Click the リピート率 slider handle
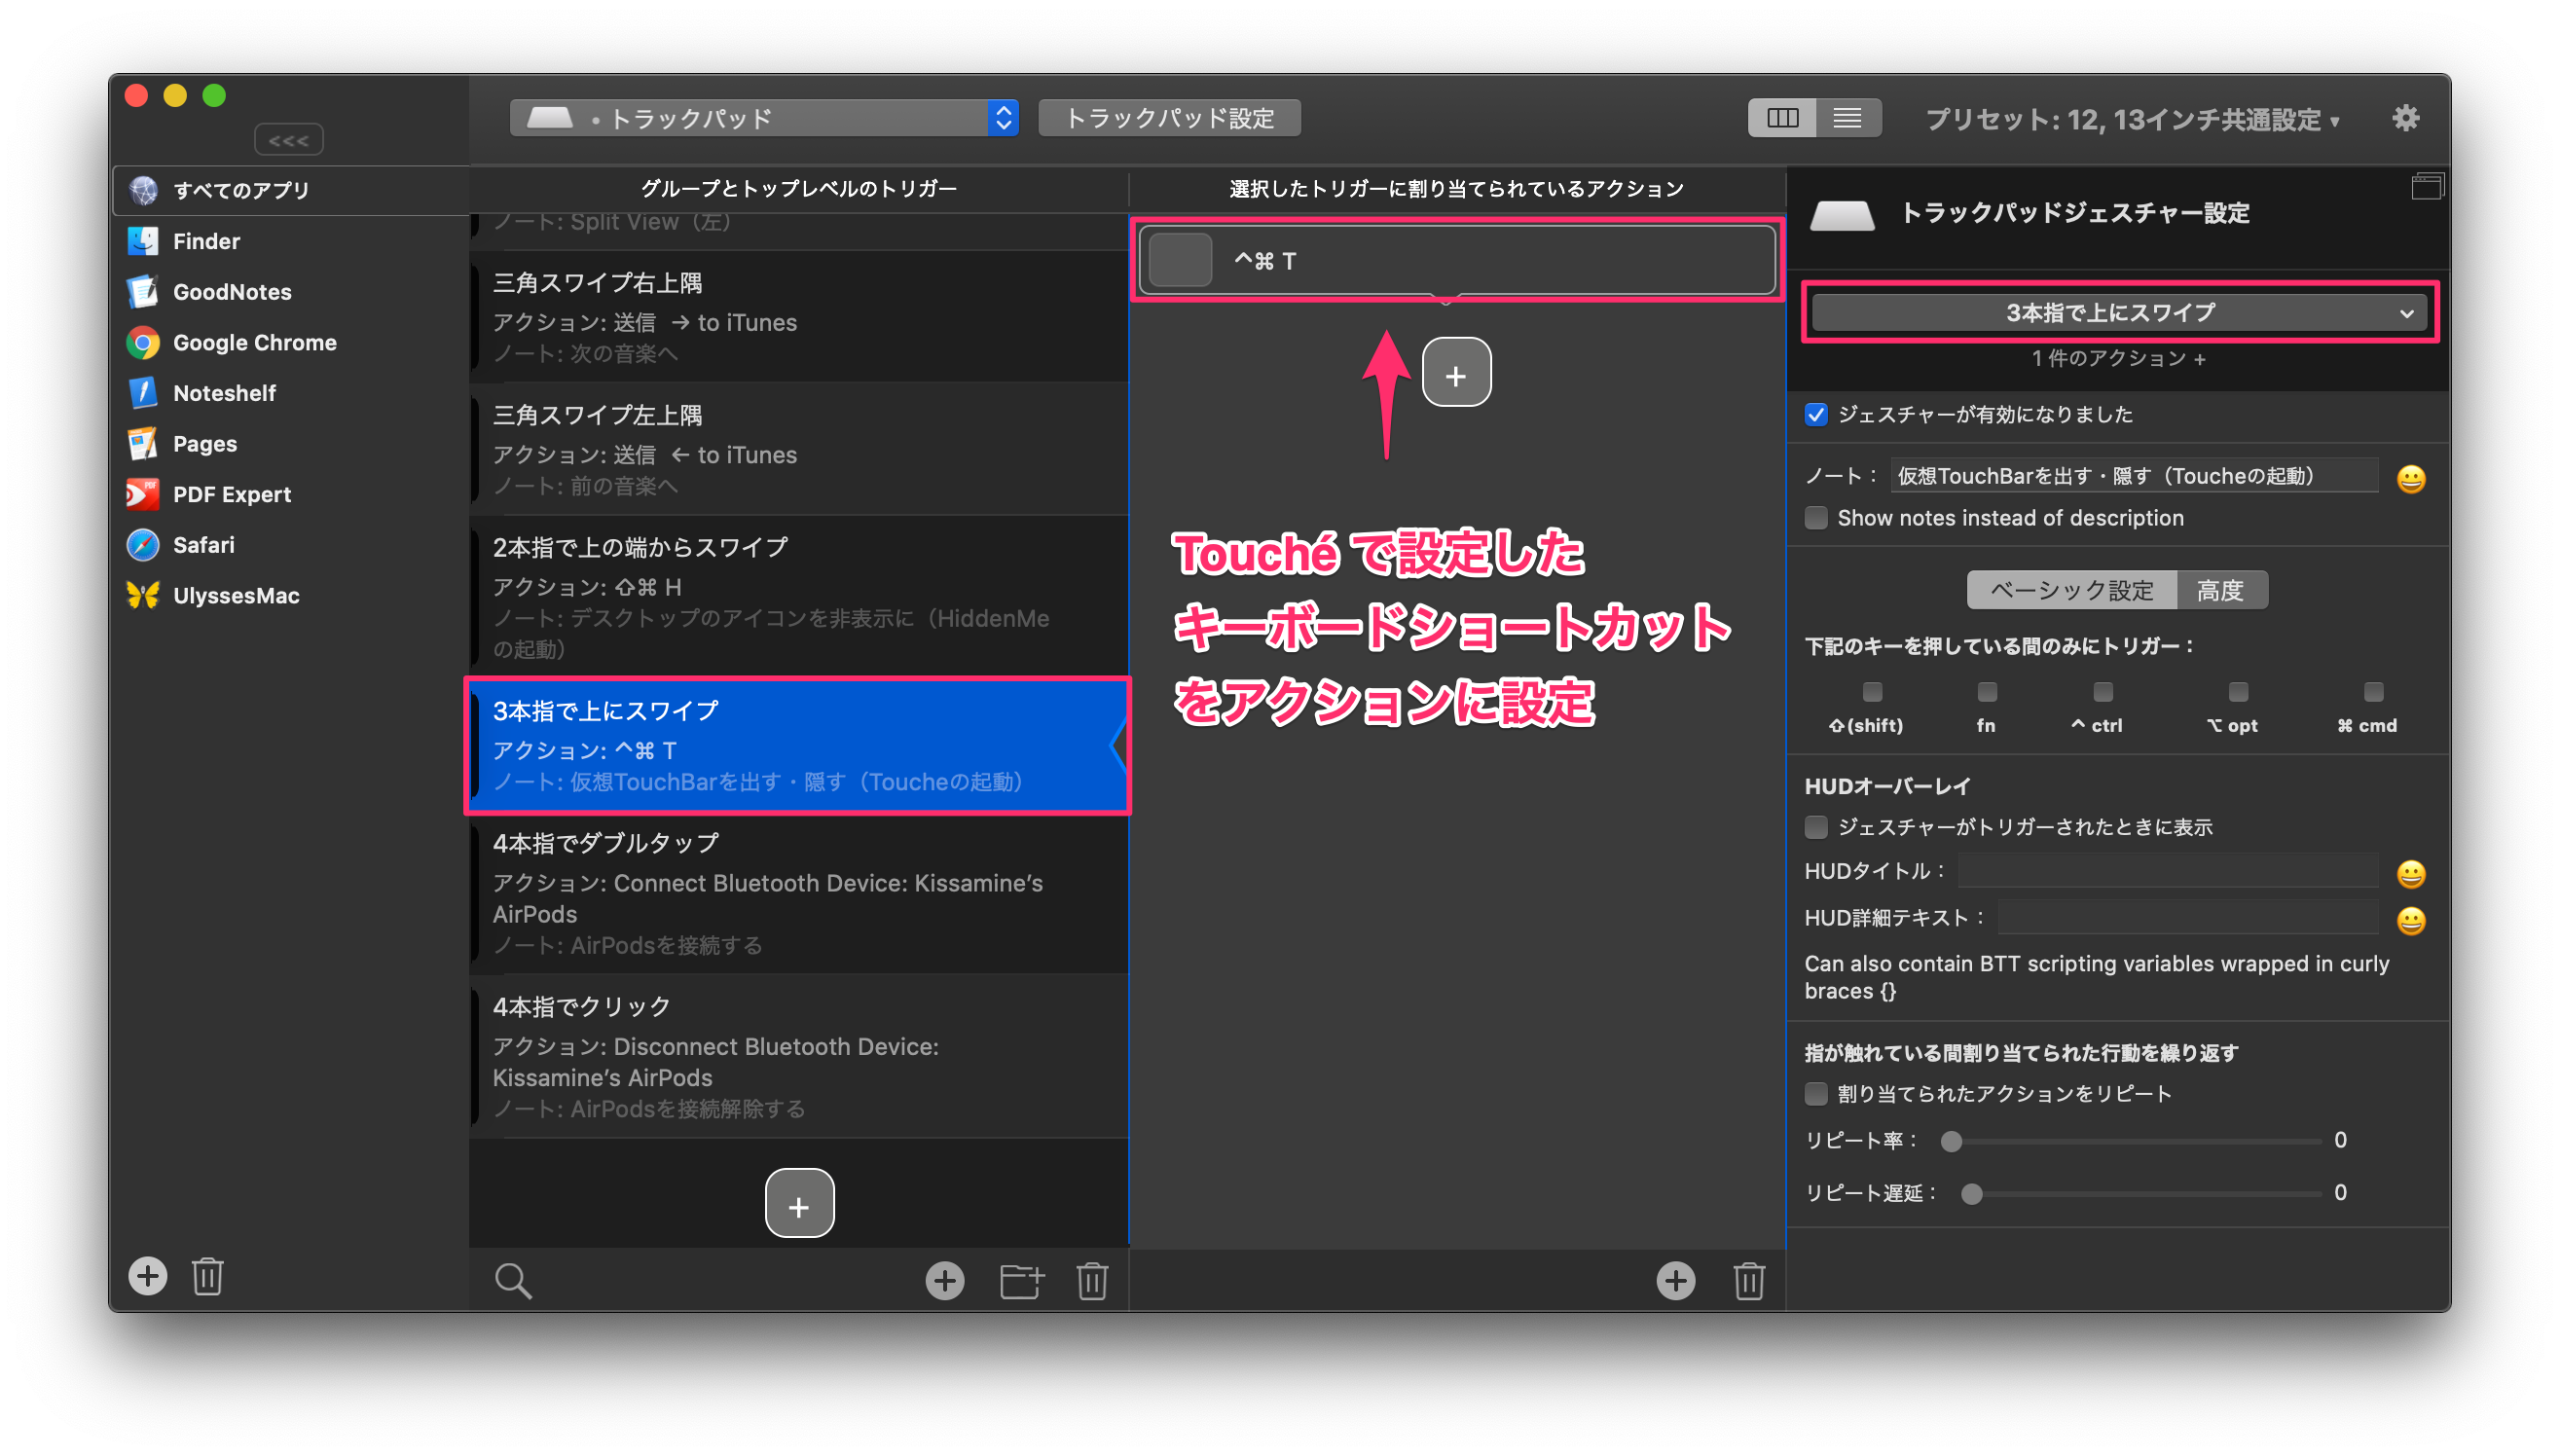This screenshot has width=2560, height=1456. [1951, 1141]
